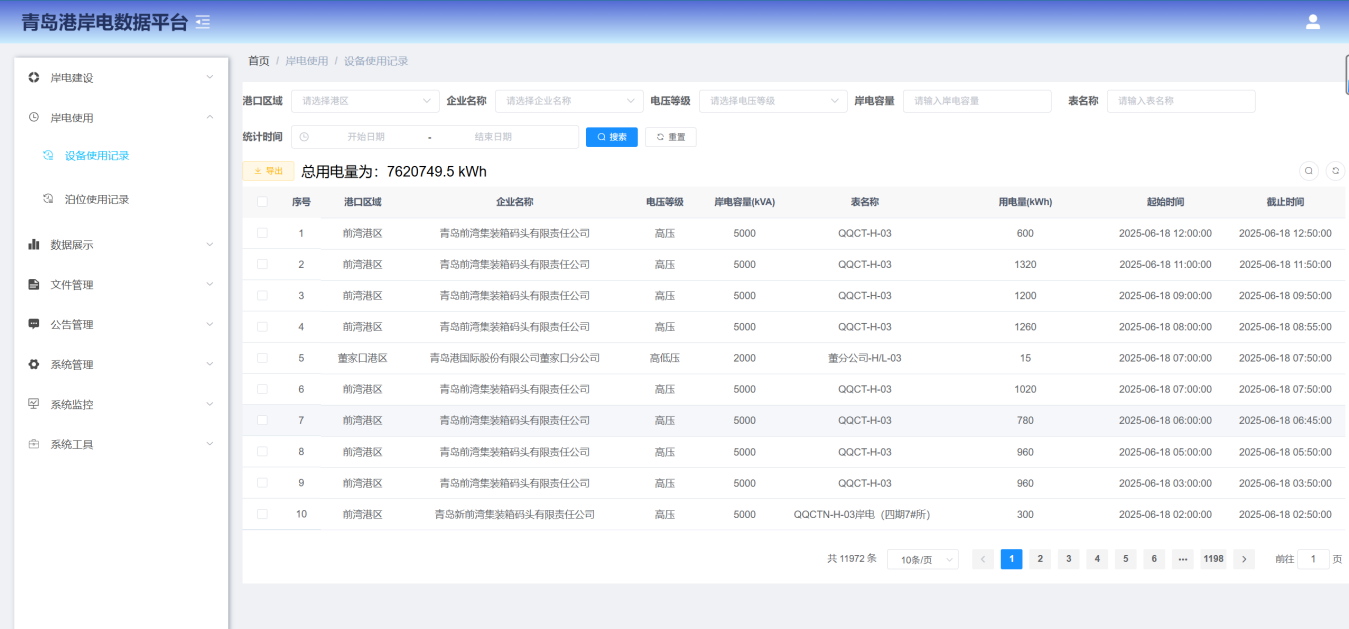Screen dimensions: 1349x629
Task: Expand the 系统管理 sidebar menu
Action: tap(121, 364)
